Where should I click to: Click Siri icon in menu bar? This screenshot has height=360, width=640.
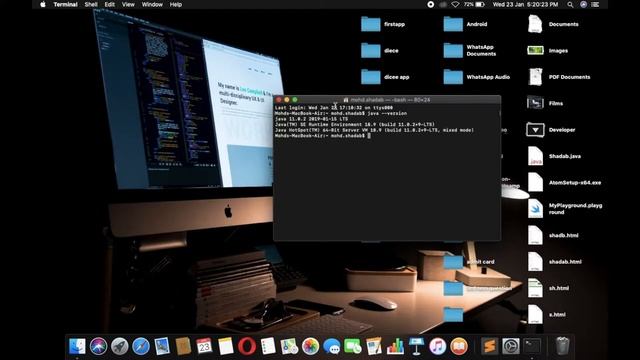click(x=584, y=4)
